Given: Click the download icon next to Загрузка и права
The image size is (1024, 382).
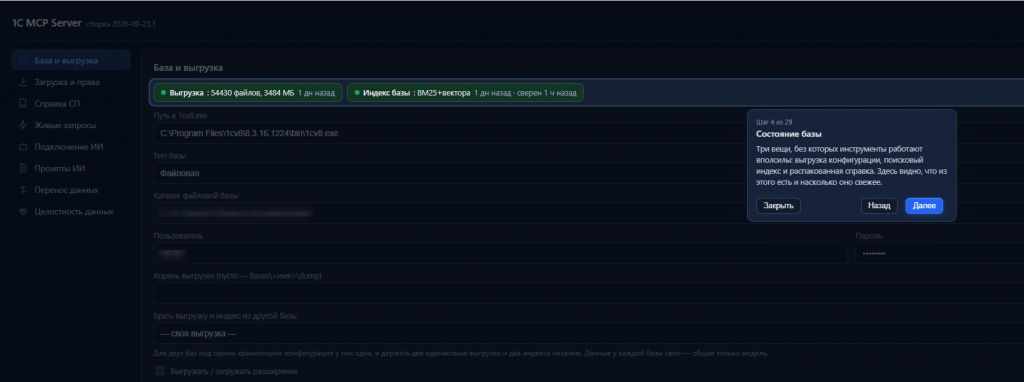Looking at the screenshot, I should [x=23, y=82].
